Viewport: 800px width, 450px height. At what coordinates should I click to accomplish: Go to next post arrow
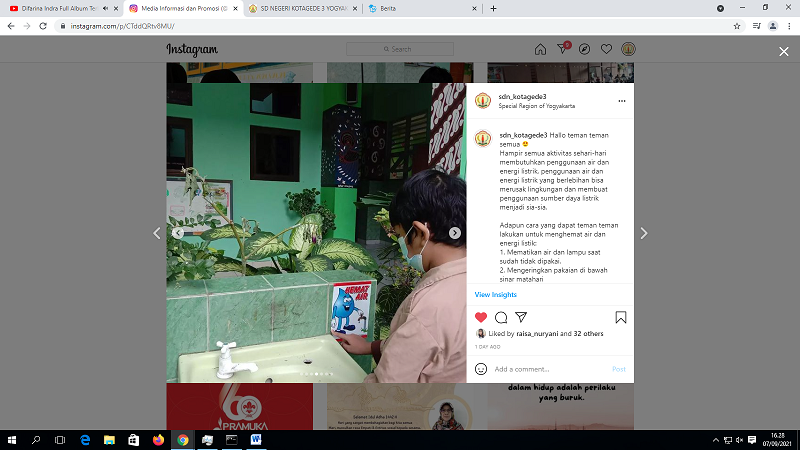pyautogui.click(x=644, y=233)
